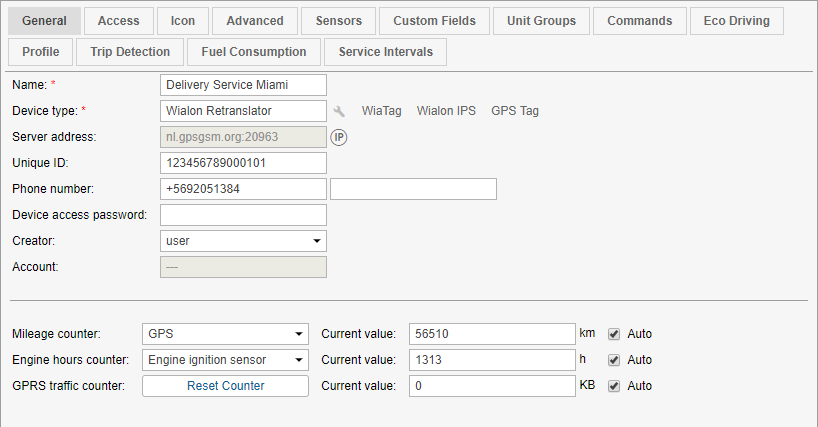Click the Name field with Delivery Service Miami

click(243, 85)
